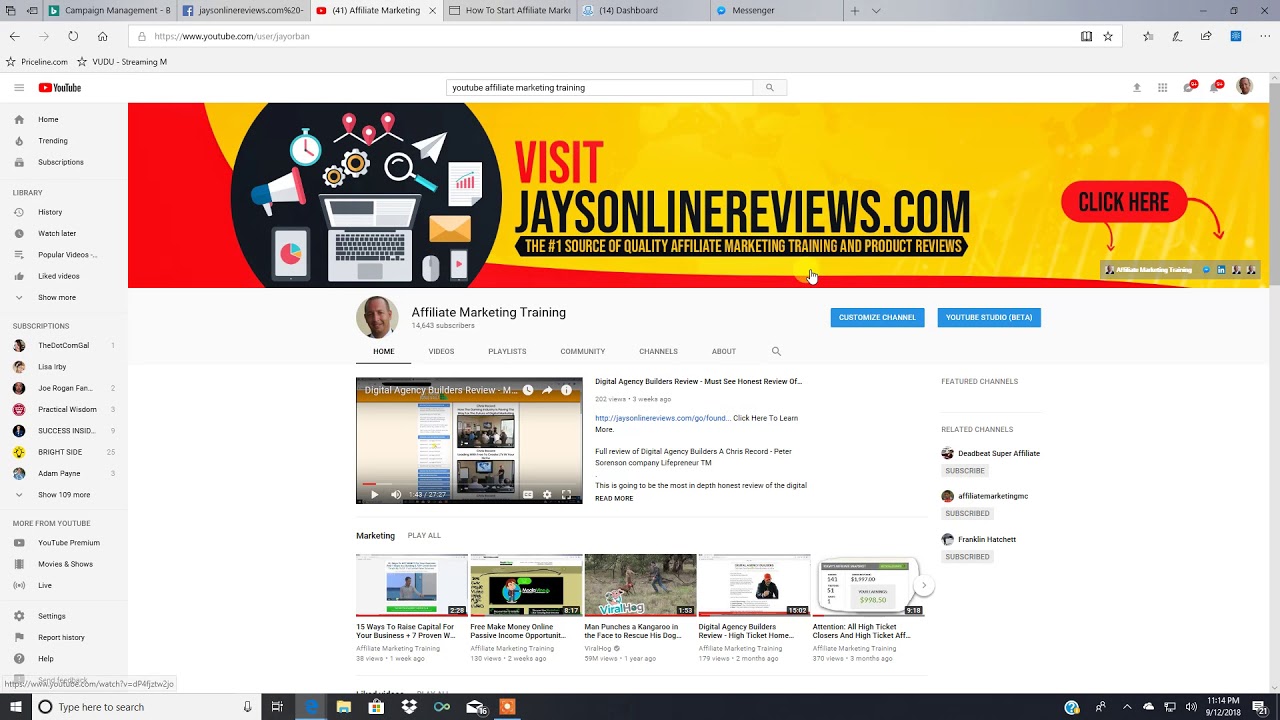Open the YouTube hamburger guide menu
Image resolution: width=1280 pixels, height=720 pixels.
[19, 88]
